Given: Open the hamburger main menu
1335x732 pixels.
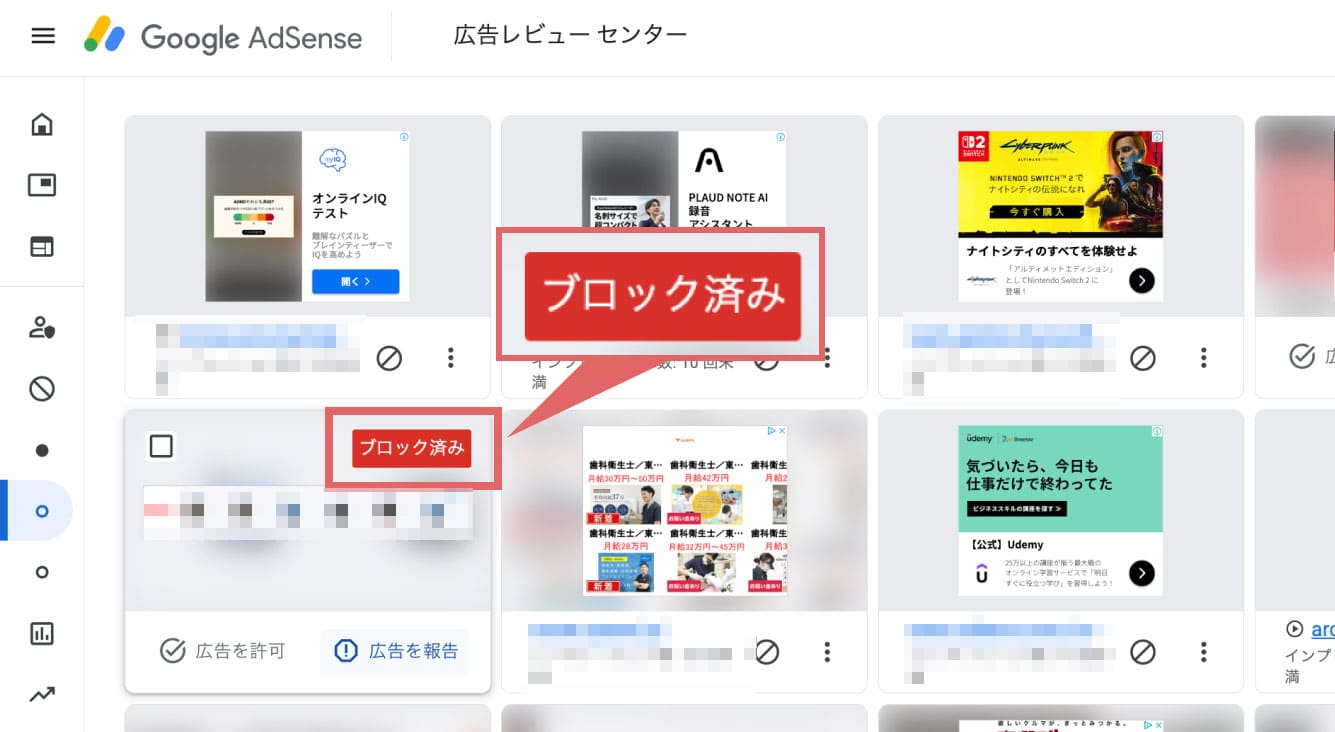Looking at the screenshot, I should [43, 36].
